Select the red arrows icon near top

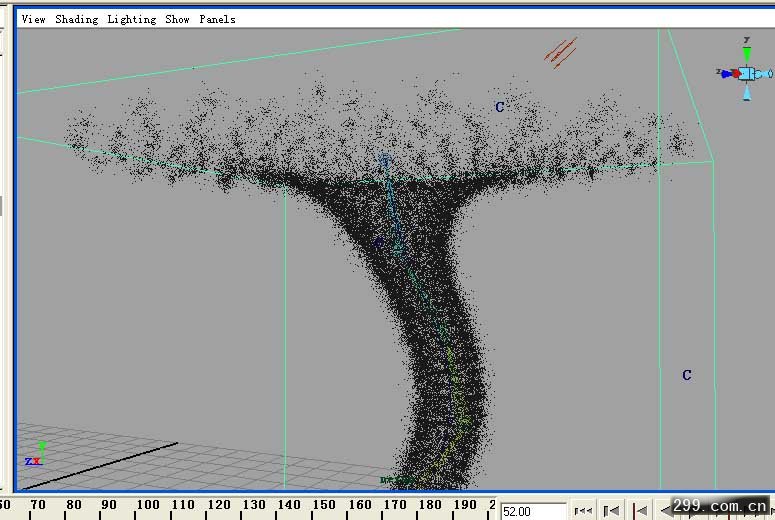click(x=561, y=51)
